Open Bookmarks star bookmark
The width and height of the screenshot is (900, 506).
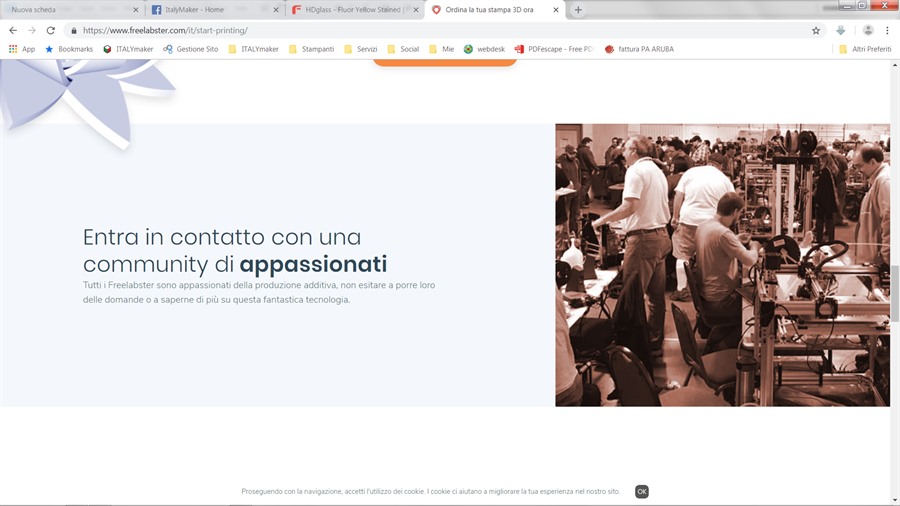69,49
